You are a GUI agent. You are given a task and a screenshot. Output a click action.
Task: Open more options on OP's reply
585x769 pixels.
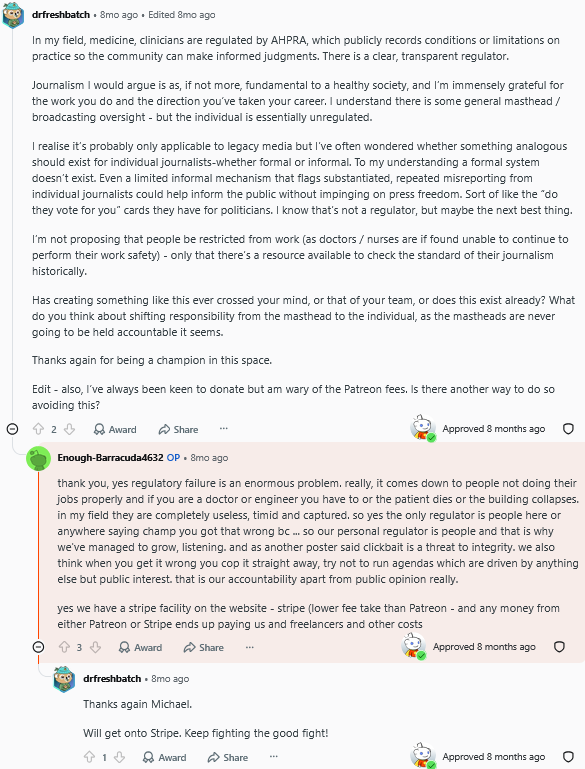250,647
